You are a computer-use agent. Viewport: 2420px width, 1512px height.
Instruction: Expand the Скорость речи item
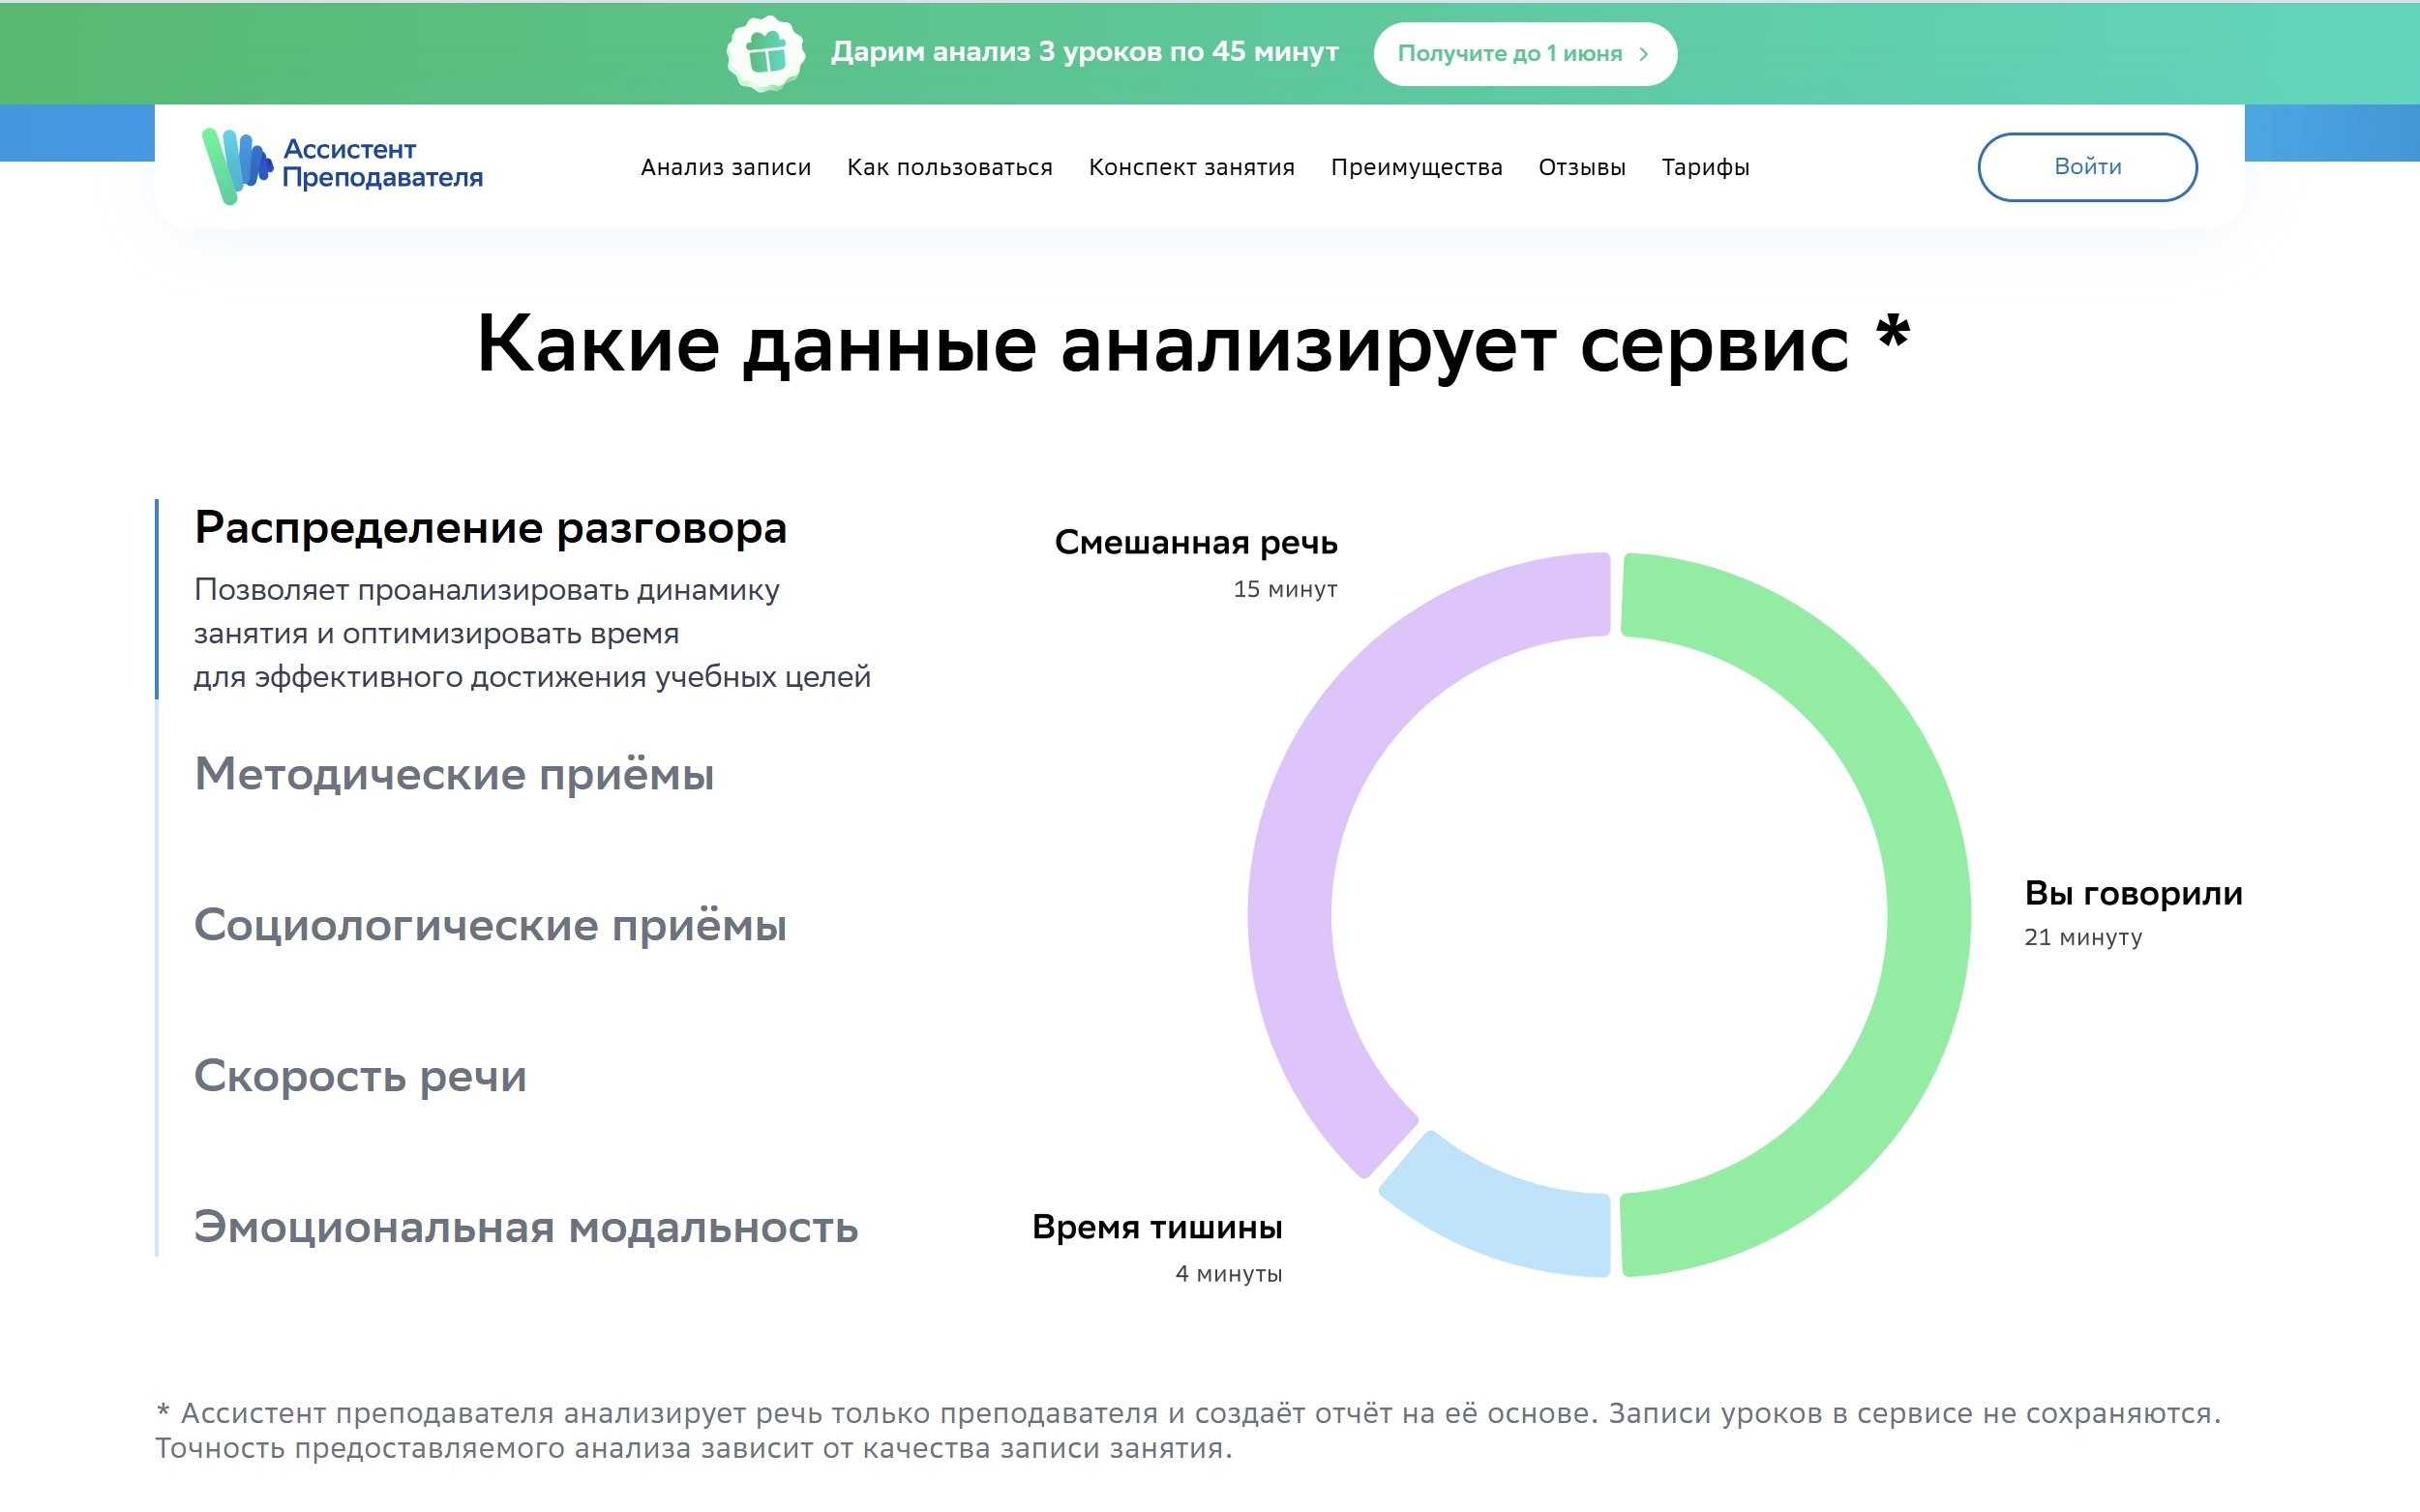click(x=360, y=1076)
